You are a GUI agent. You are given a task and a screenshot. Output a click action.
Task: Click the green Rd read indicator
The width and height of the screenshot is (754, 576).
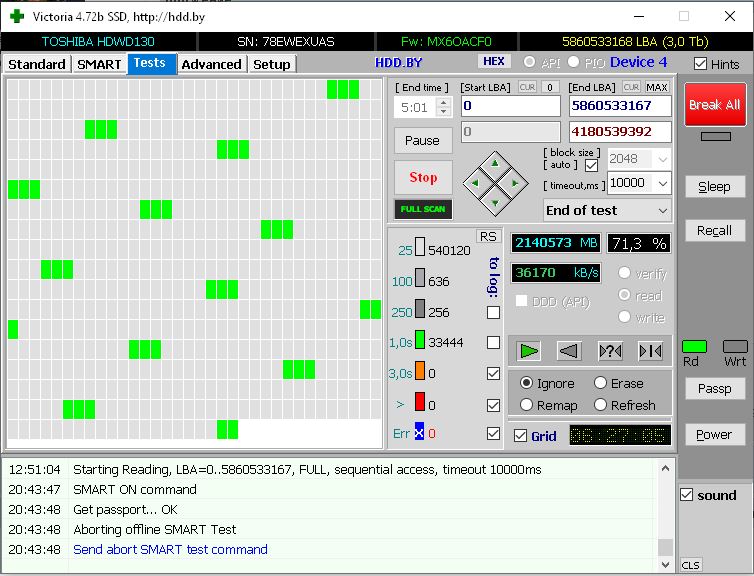694,346
